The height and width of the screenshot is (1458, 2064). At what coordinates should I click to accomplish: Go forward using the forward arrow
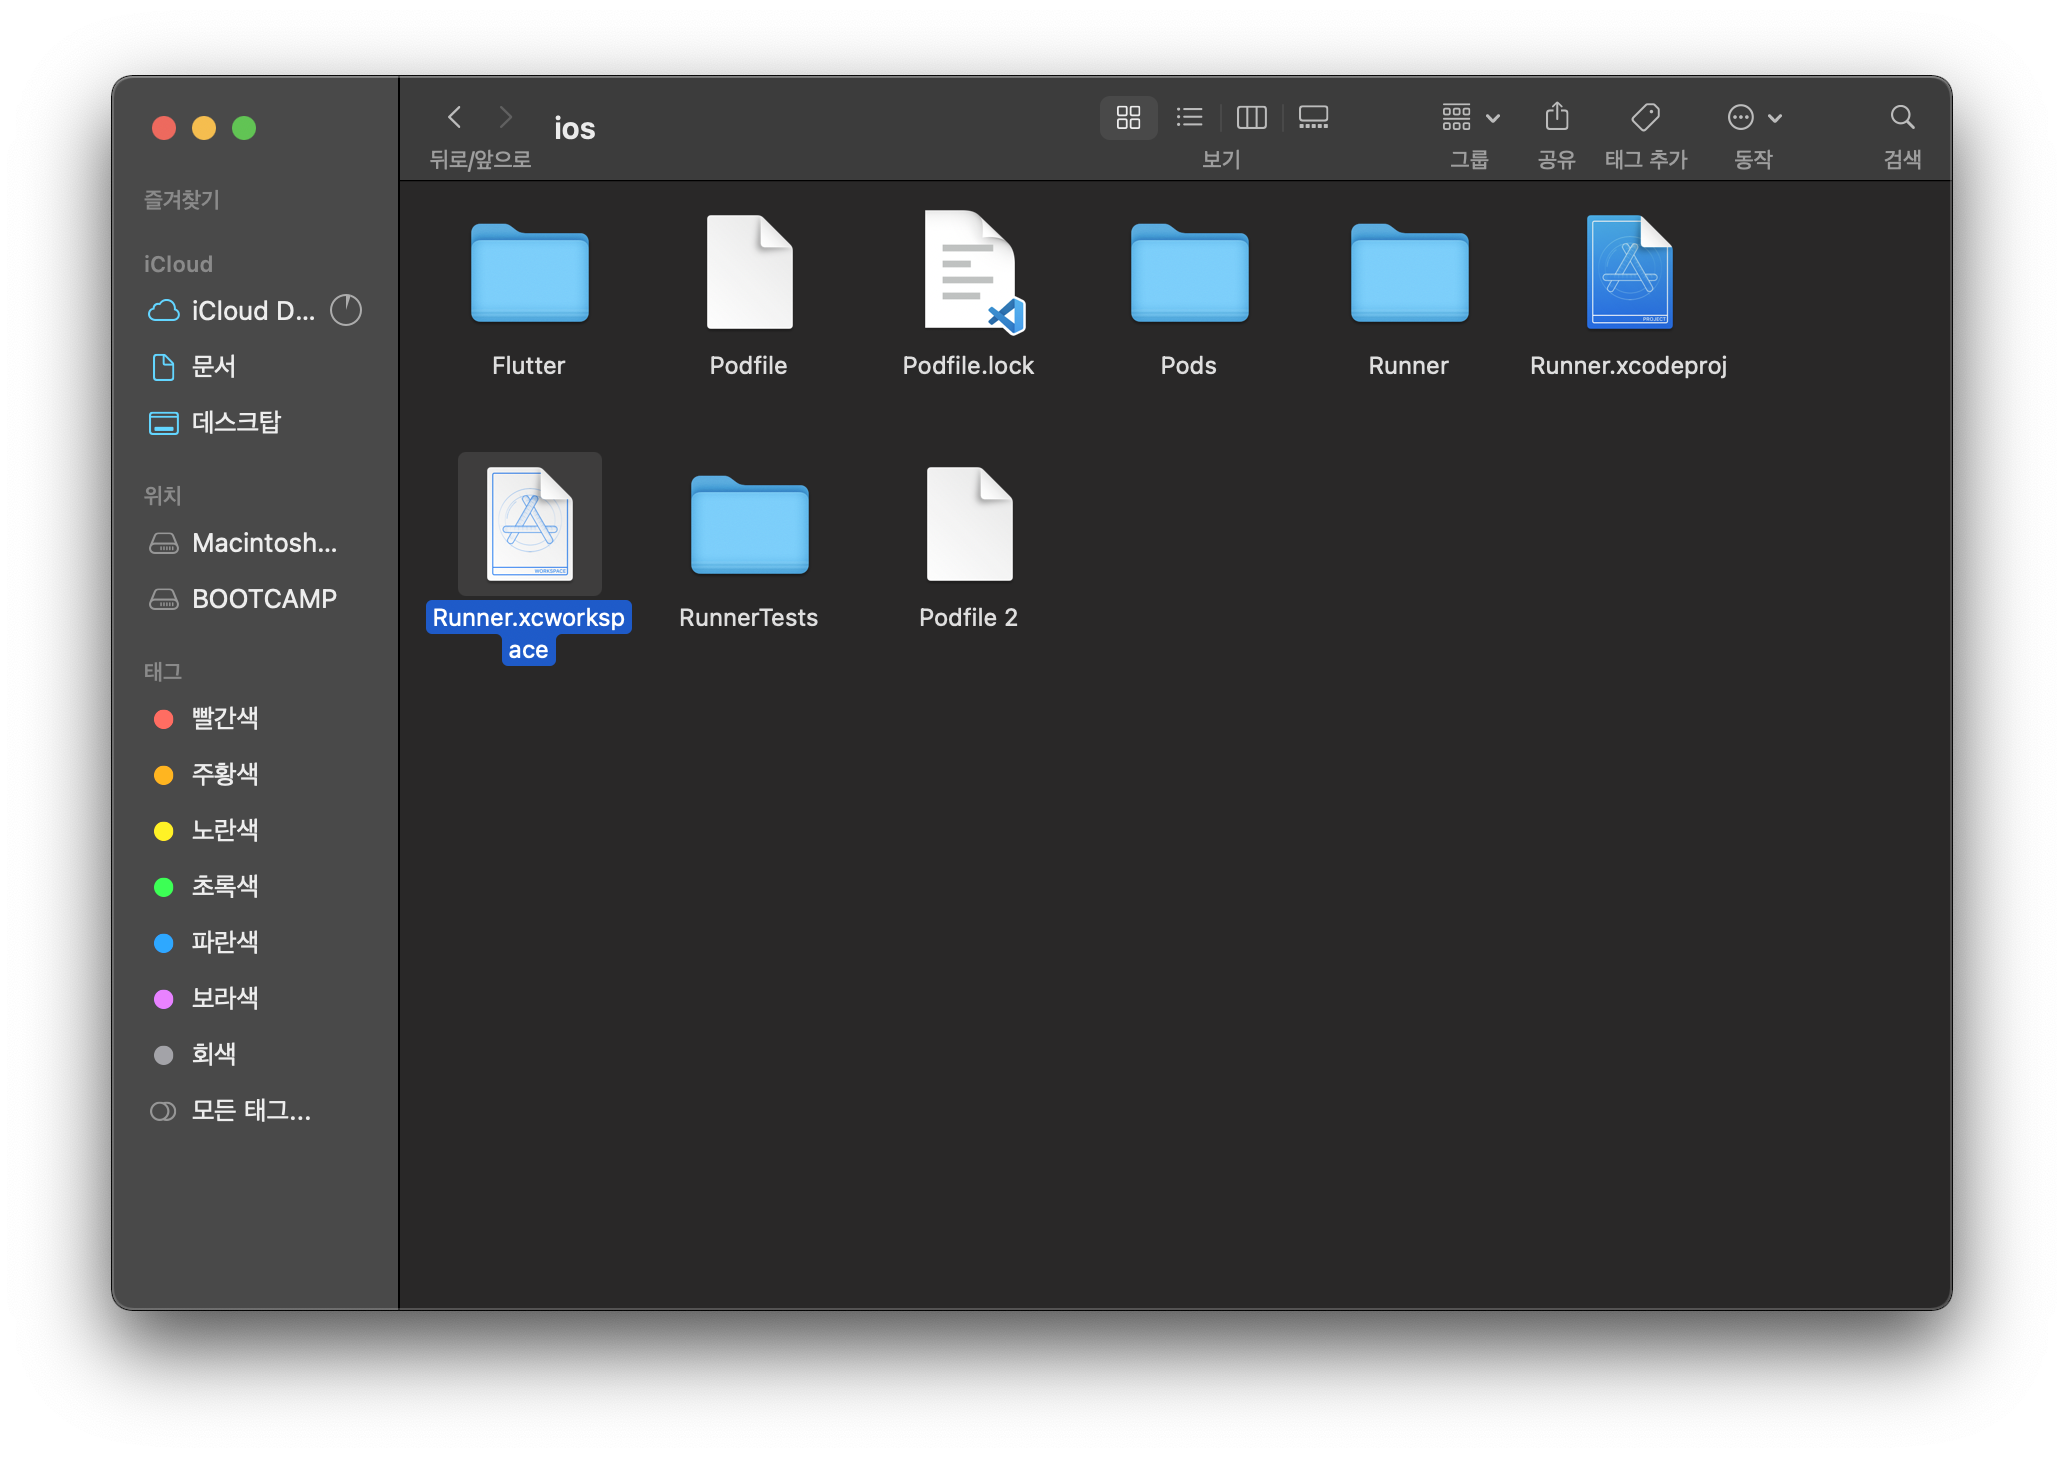[506, 117]
